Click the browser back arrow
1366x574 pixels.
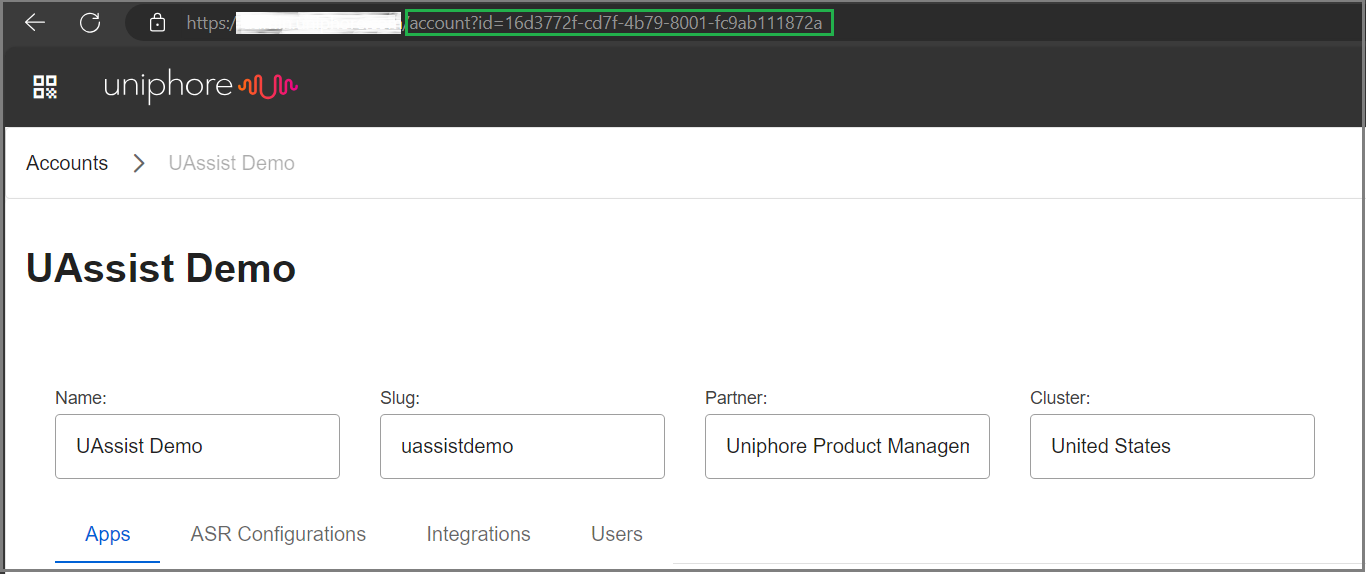[x=35, y=22]
